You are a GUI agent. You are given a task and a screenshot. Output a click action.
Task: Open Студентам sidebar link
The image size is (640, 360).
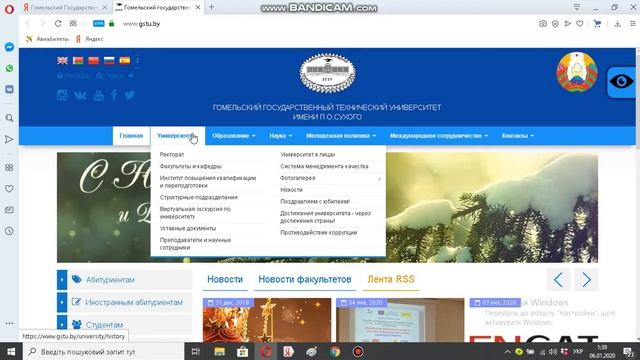pos(104,325)
